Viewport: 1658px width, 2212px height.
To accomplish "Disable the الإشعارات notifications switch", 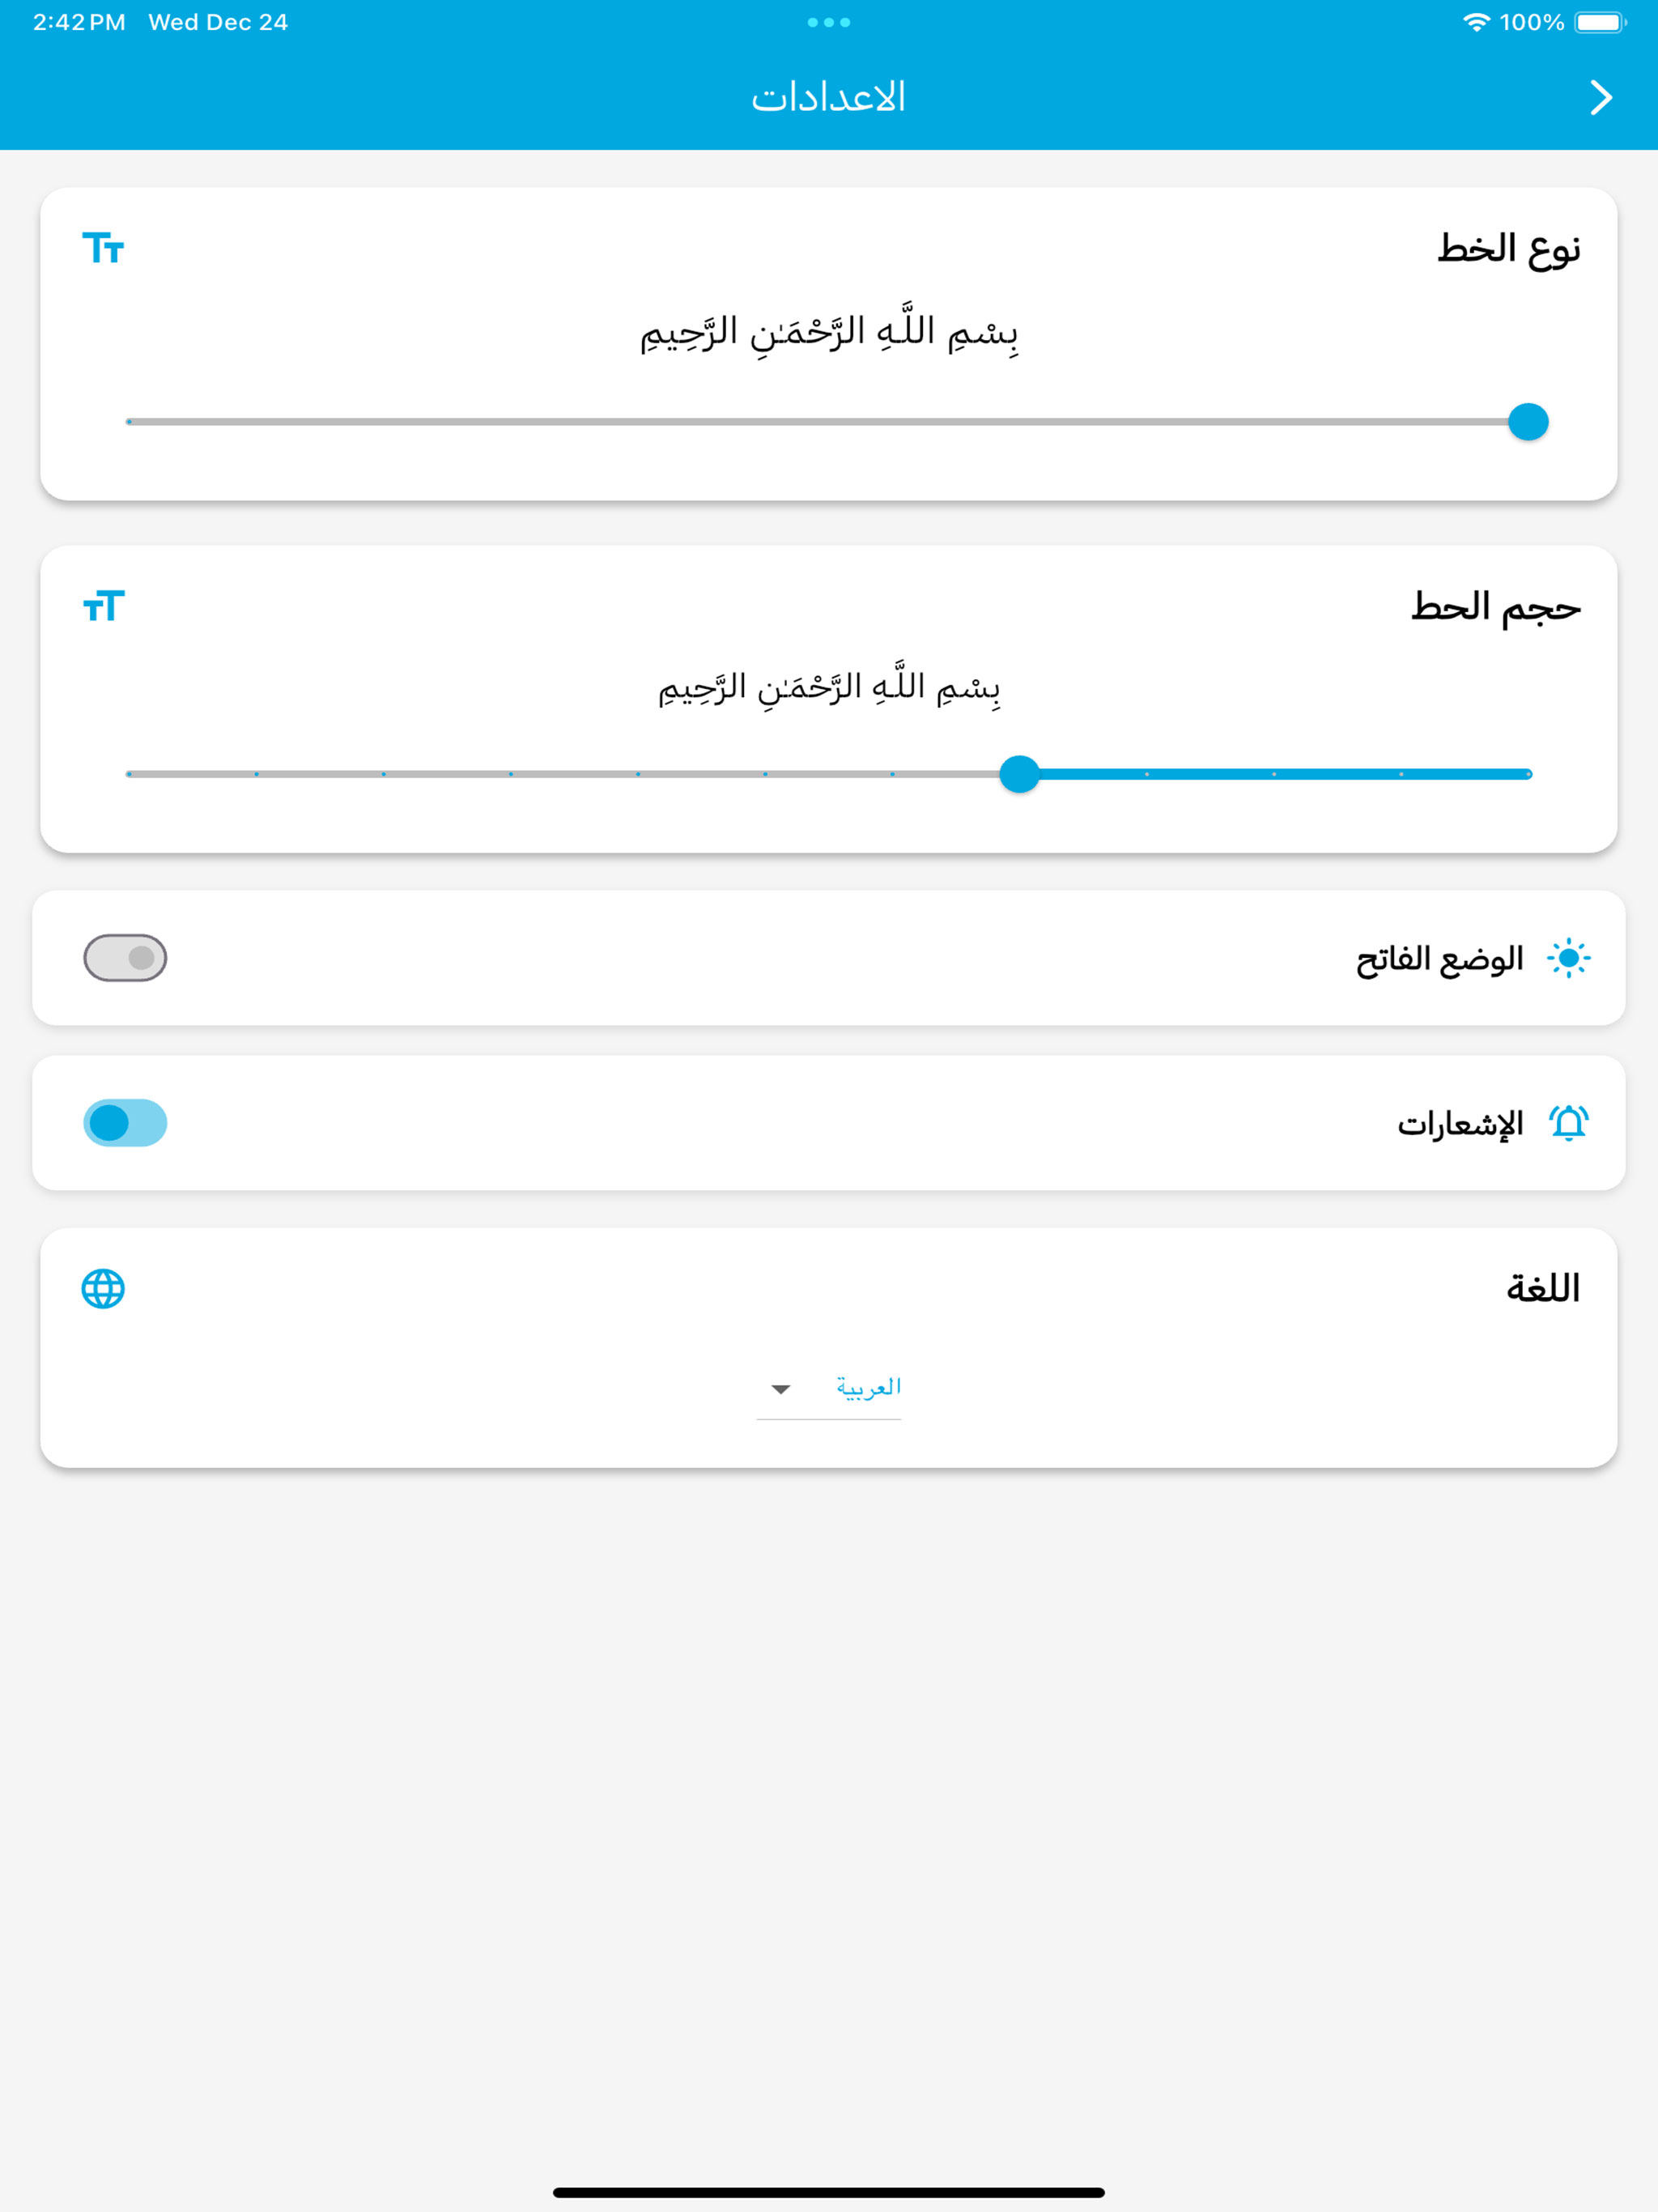I will pos(125,1123).
